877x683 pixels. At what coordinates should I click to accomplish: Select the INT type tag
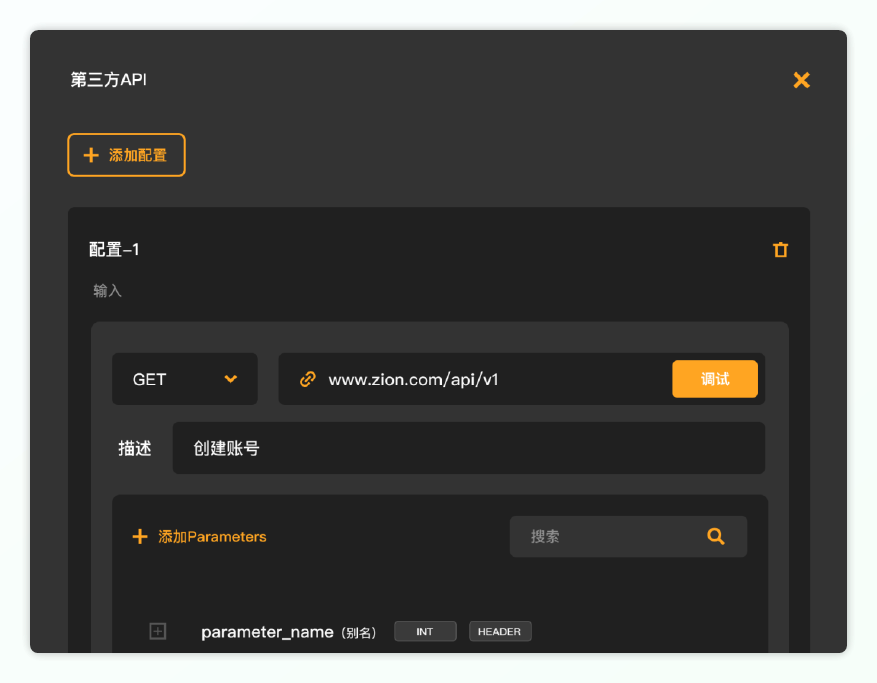click(425, 632)
